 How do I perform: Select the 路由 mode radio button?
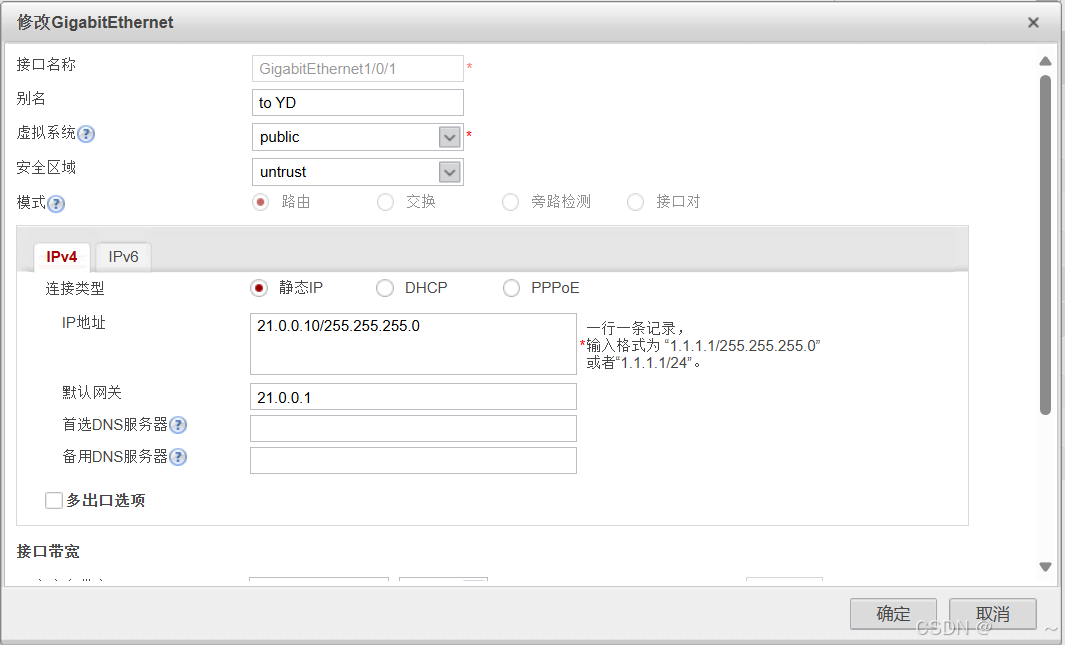[x=260, y=202]
